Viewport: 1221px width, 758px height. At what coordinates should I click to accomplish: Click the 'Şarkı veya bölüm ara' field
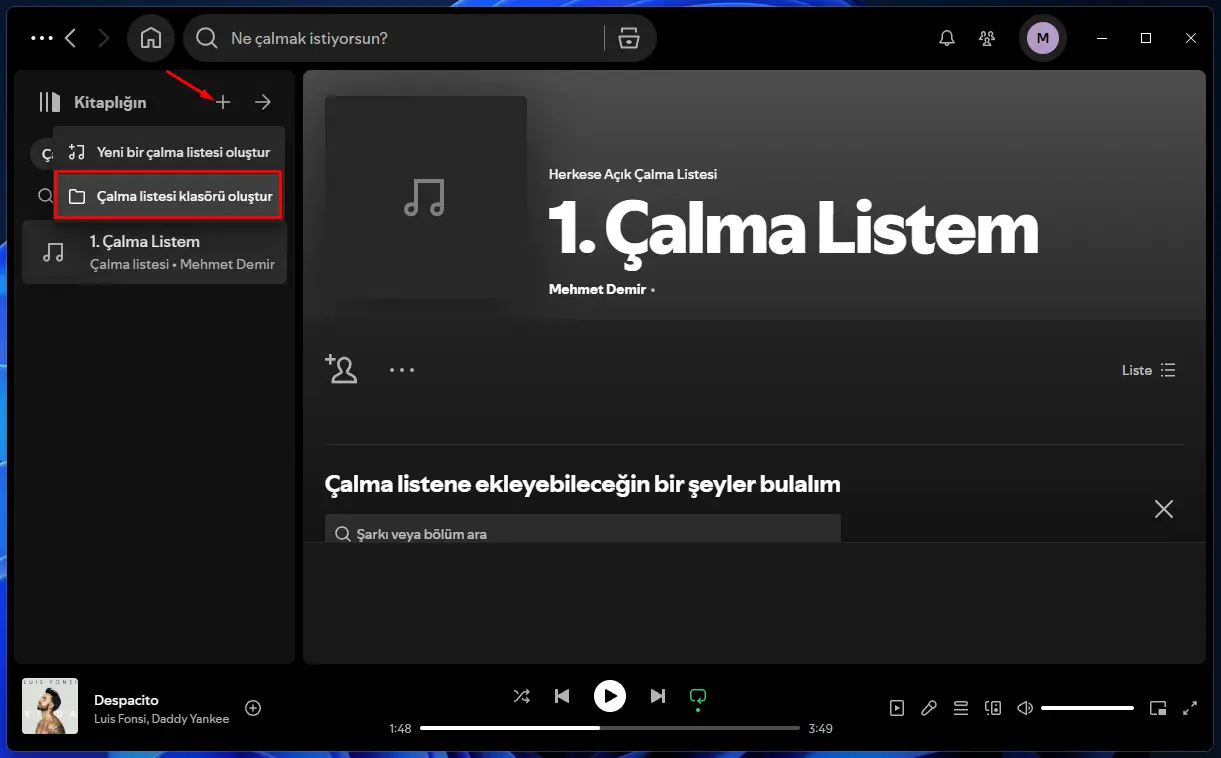[583, 529]
